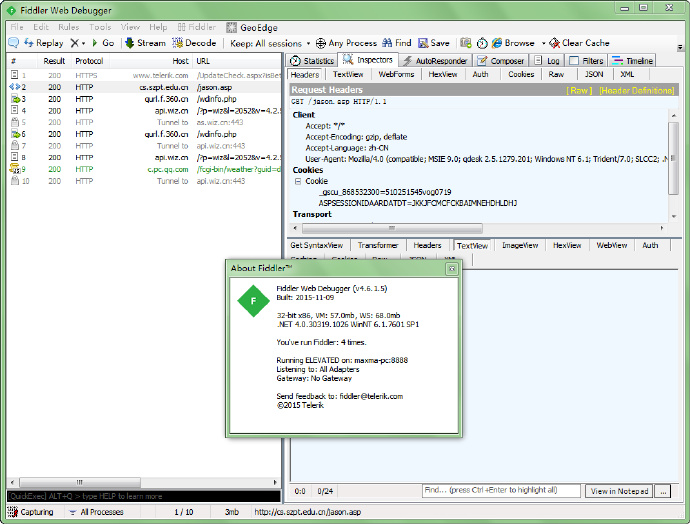Toggle Stream mode
Screen dimensions: 690x524
145,43
